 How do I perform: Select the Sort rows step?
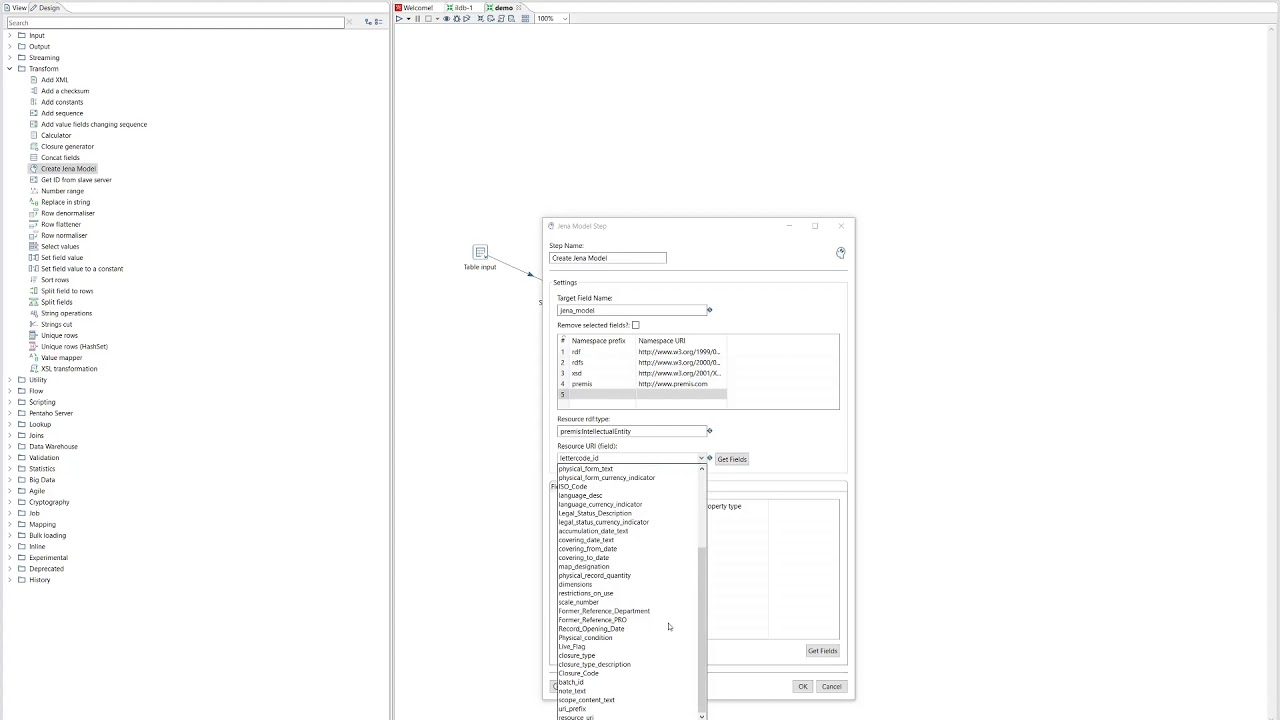click(x=55, y=280)
